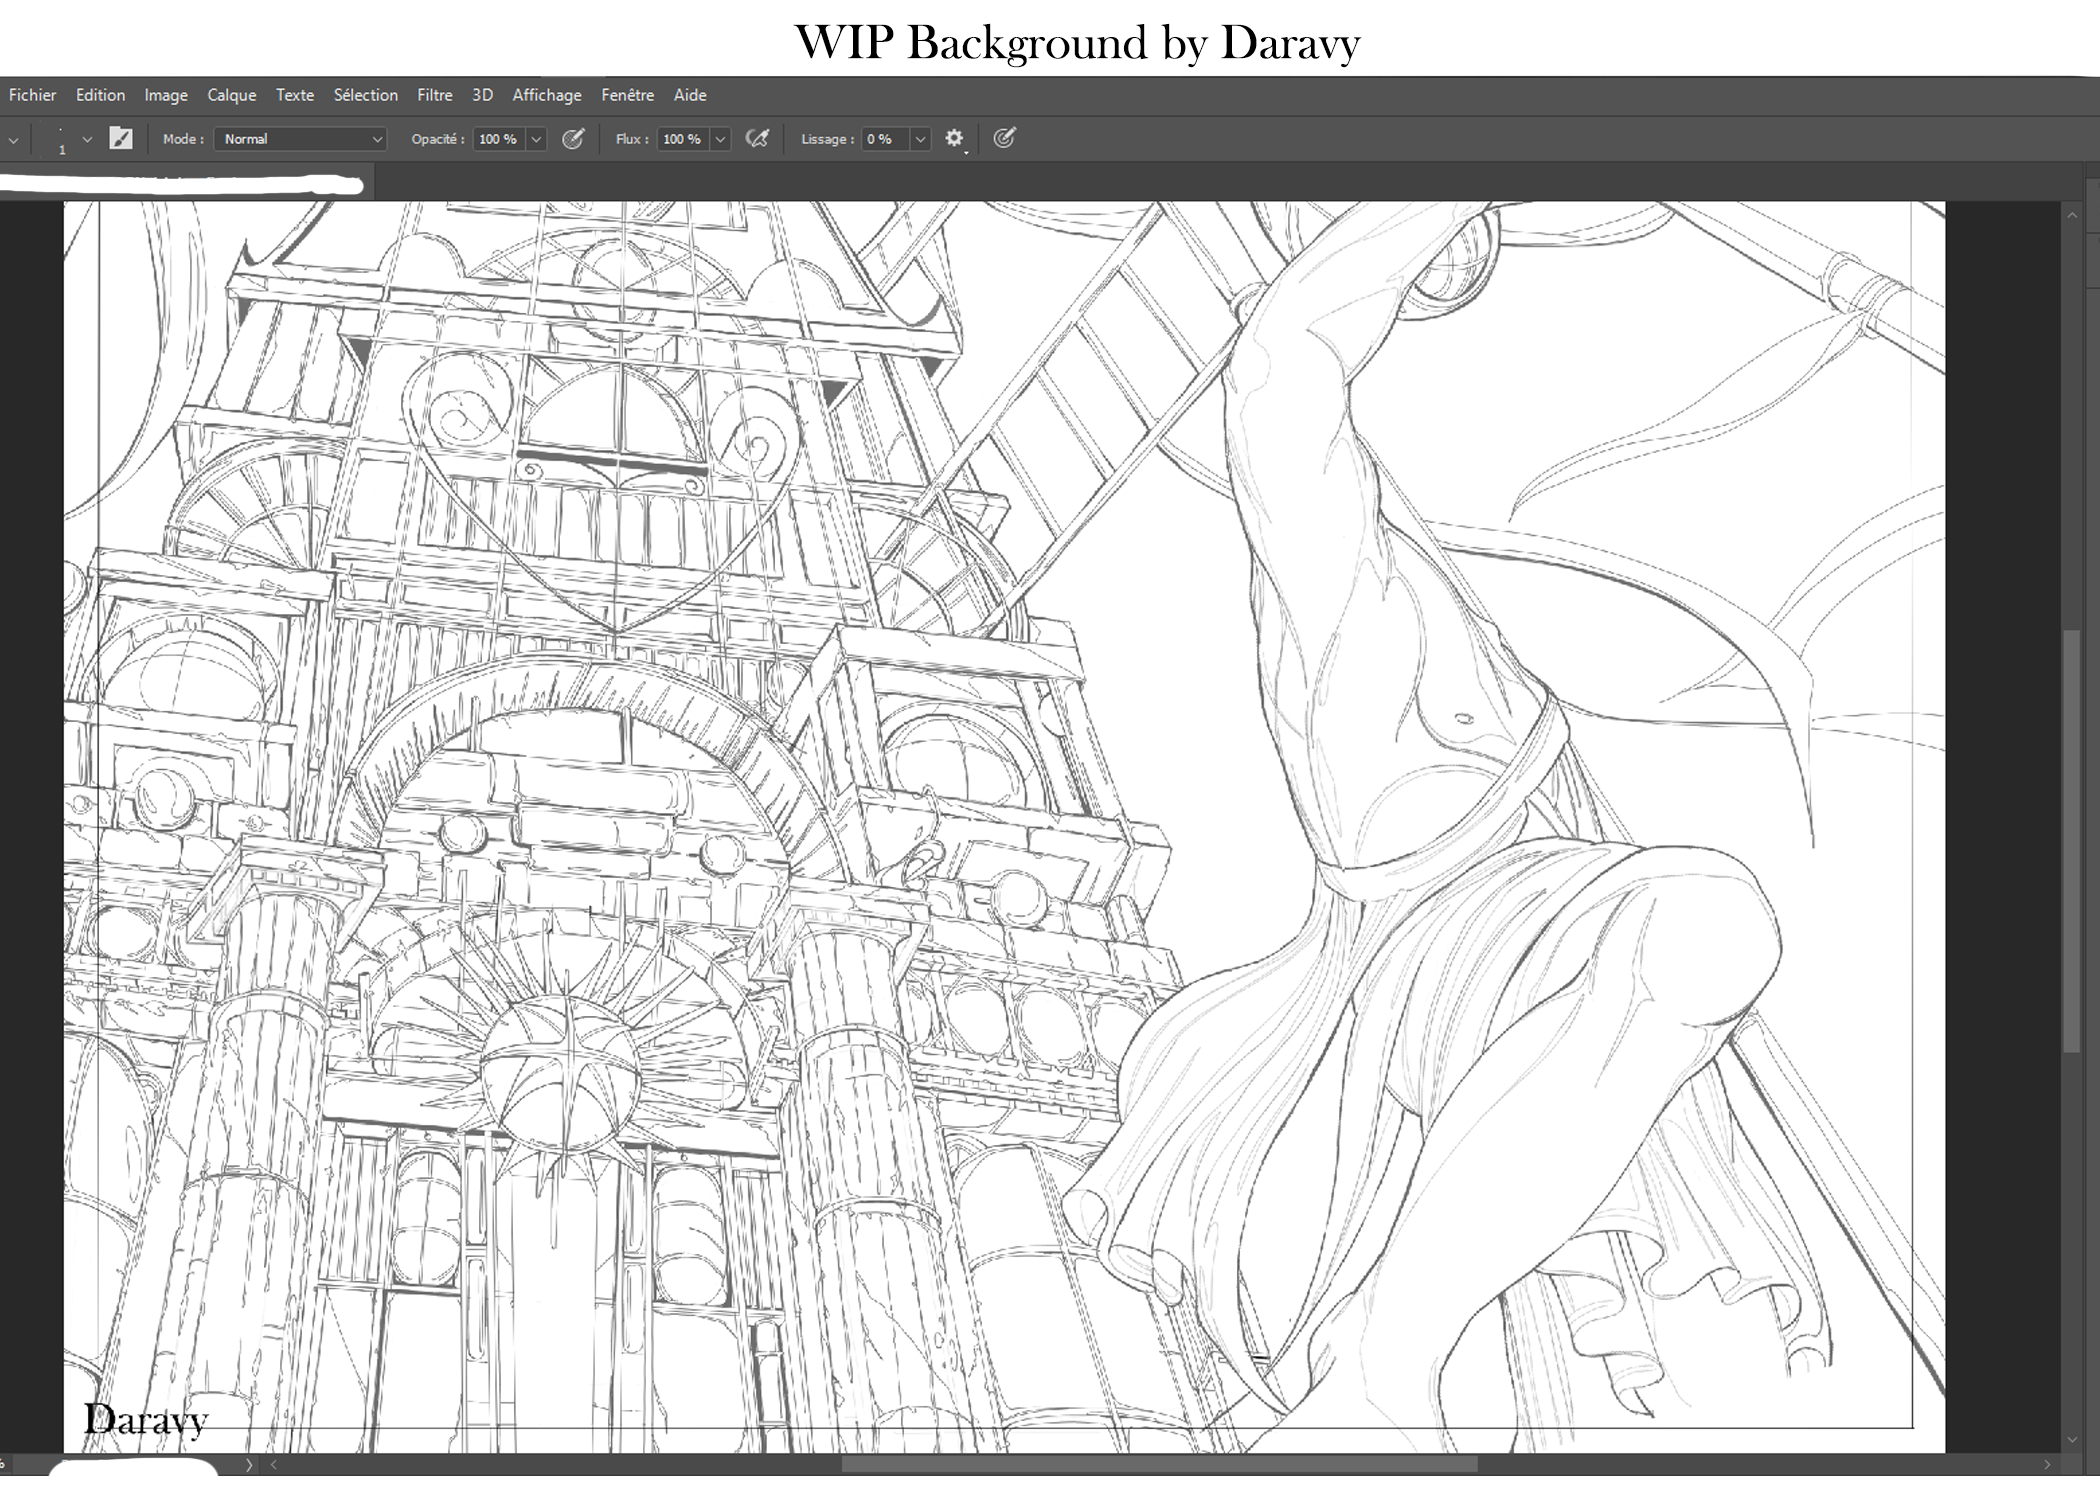Viewport: 2100px width, 1500px height.
Task: Toggle pressure control for opacity
Action: coord(573,139)
